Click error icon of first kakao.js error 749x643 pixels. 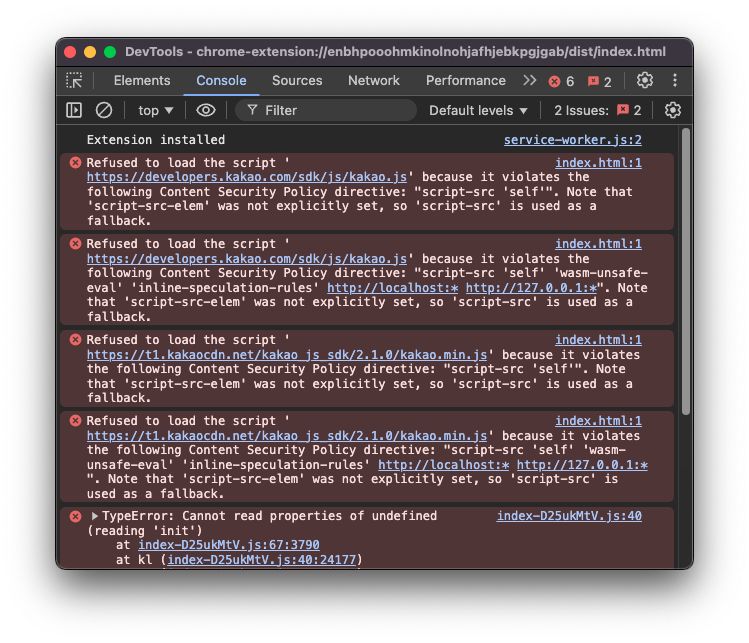pyautogui.click(x=75, y=163)
